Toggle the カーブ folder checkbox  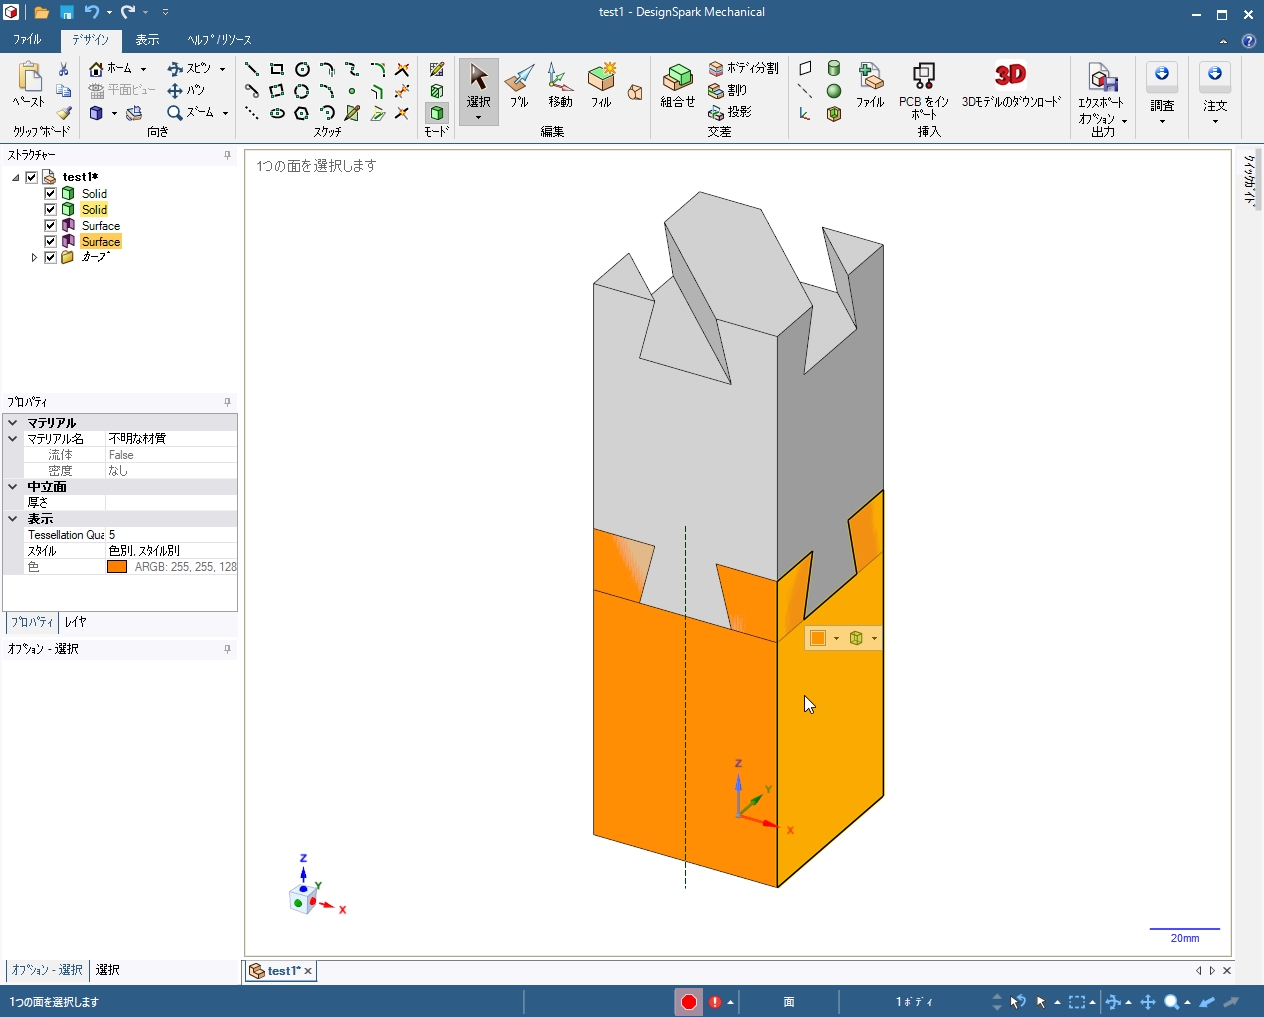pyautogui.click(x=50, y=258)
